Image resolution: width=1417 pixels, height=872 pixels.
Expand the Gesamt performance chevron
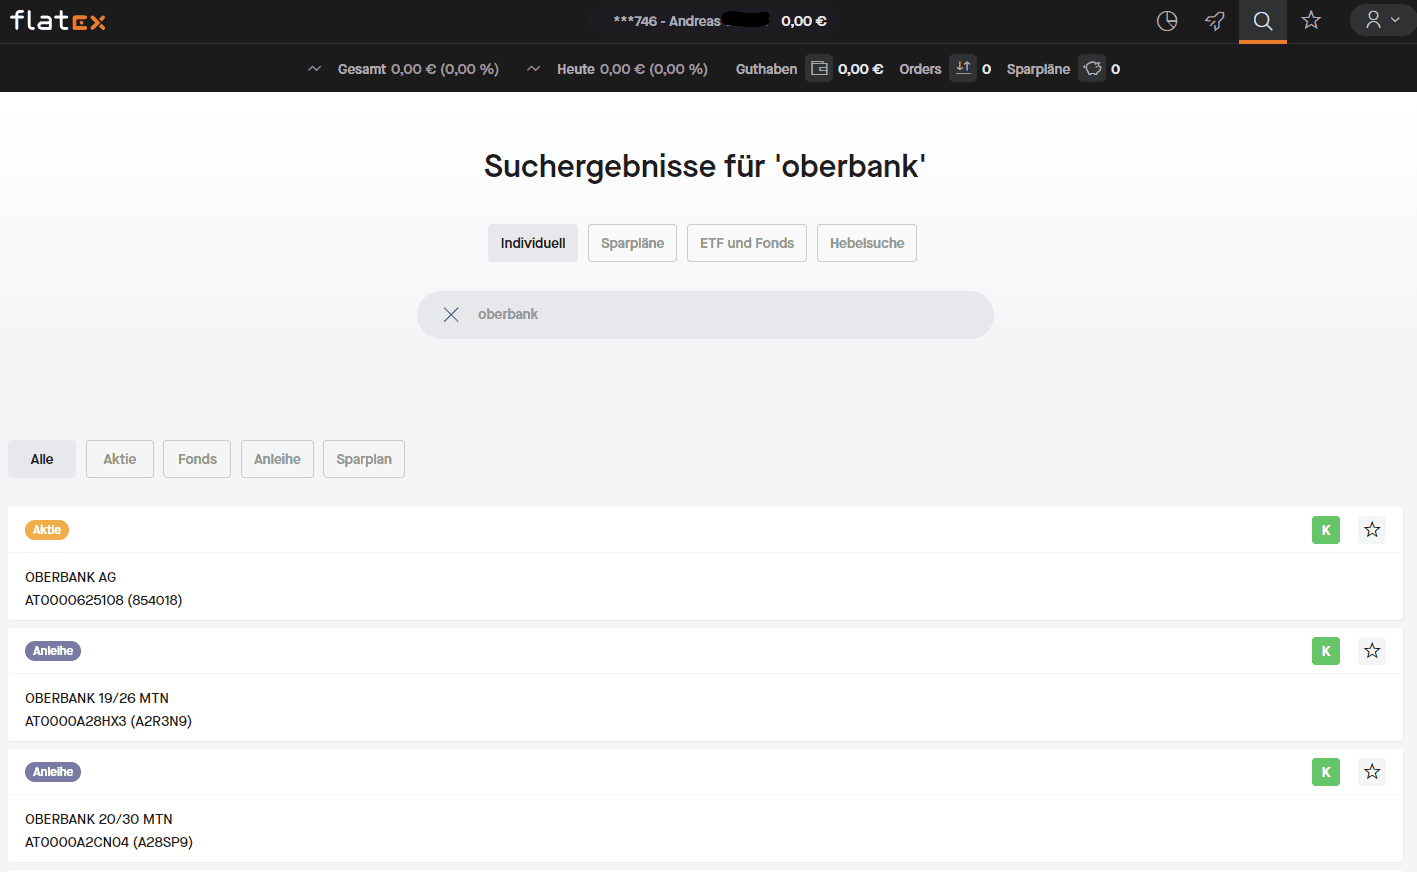[x=315, y=69]
